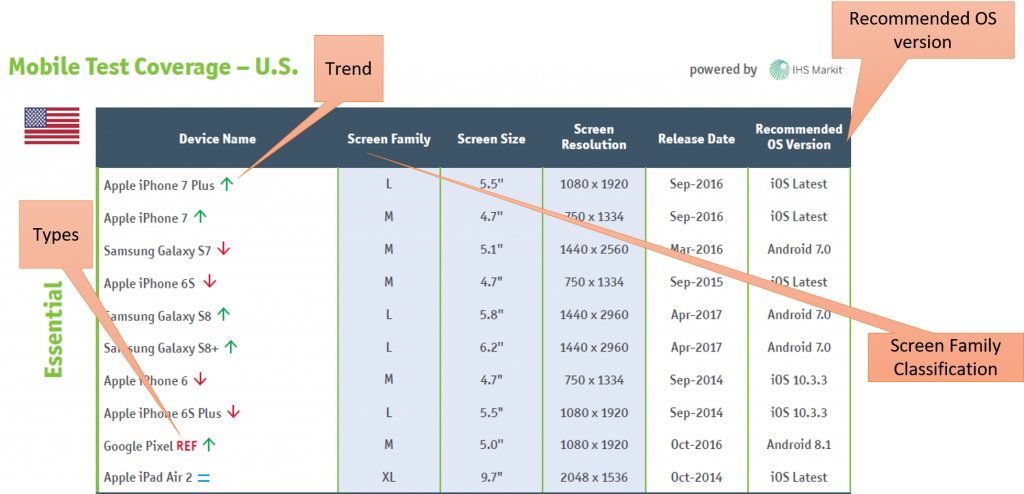Click the United States flag icon

(52, 125)
